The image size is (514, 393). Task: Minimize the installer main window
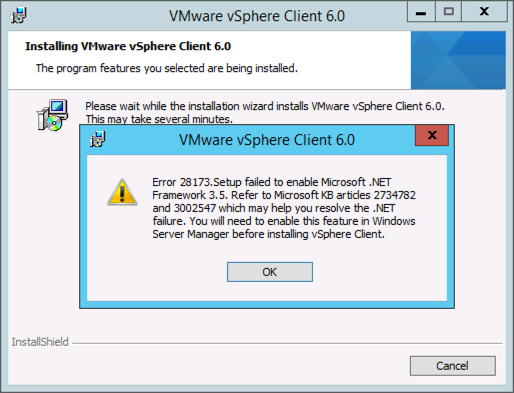[421, 12]
